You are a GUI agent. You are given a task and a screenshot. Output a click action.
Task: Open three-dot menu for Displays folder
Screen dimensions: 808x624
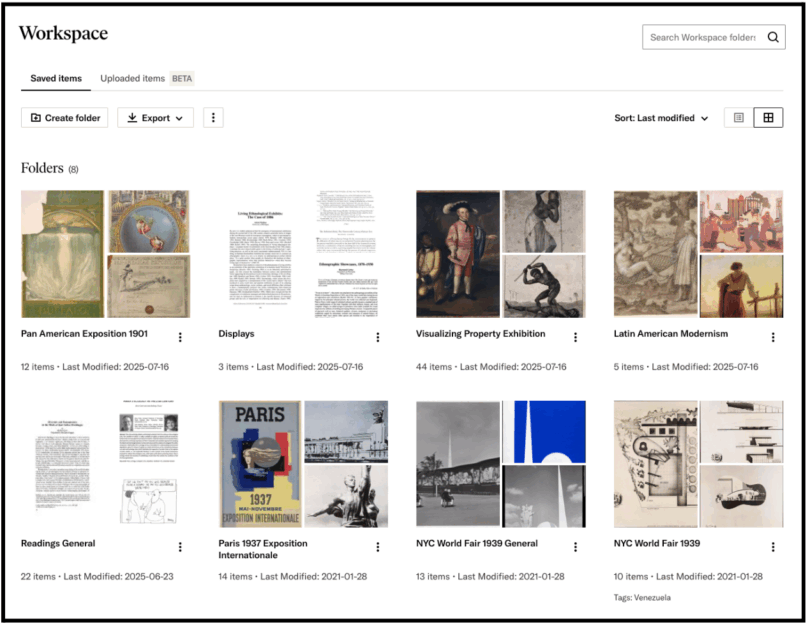(x=378, y=337)
